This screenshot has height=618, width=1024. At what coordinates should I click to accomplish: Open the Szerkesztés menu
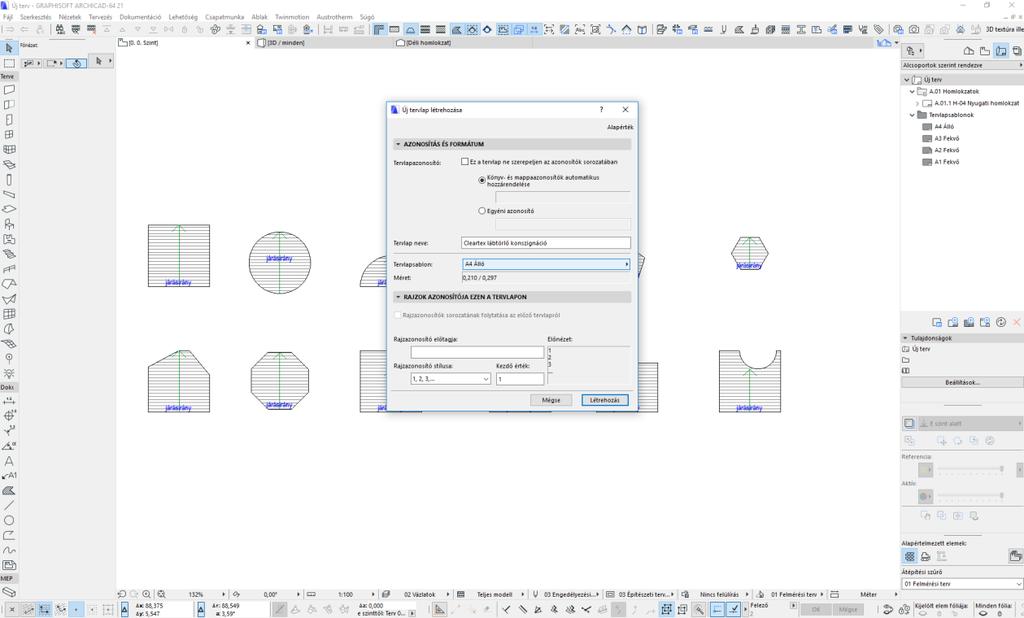coord(35,17)
